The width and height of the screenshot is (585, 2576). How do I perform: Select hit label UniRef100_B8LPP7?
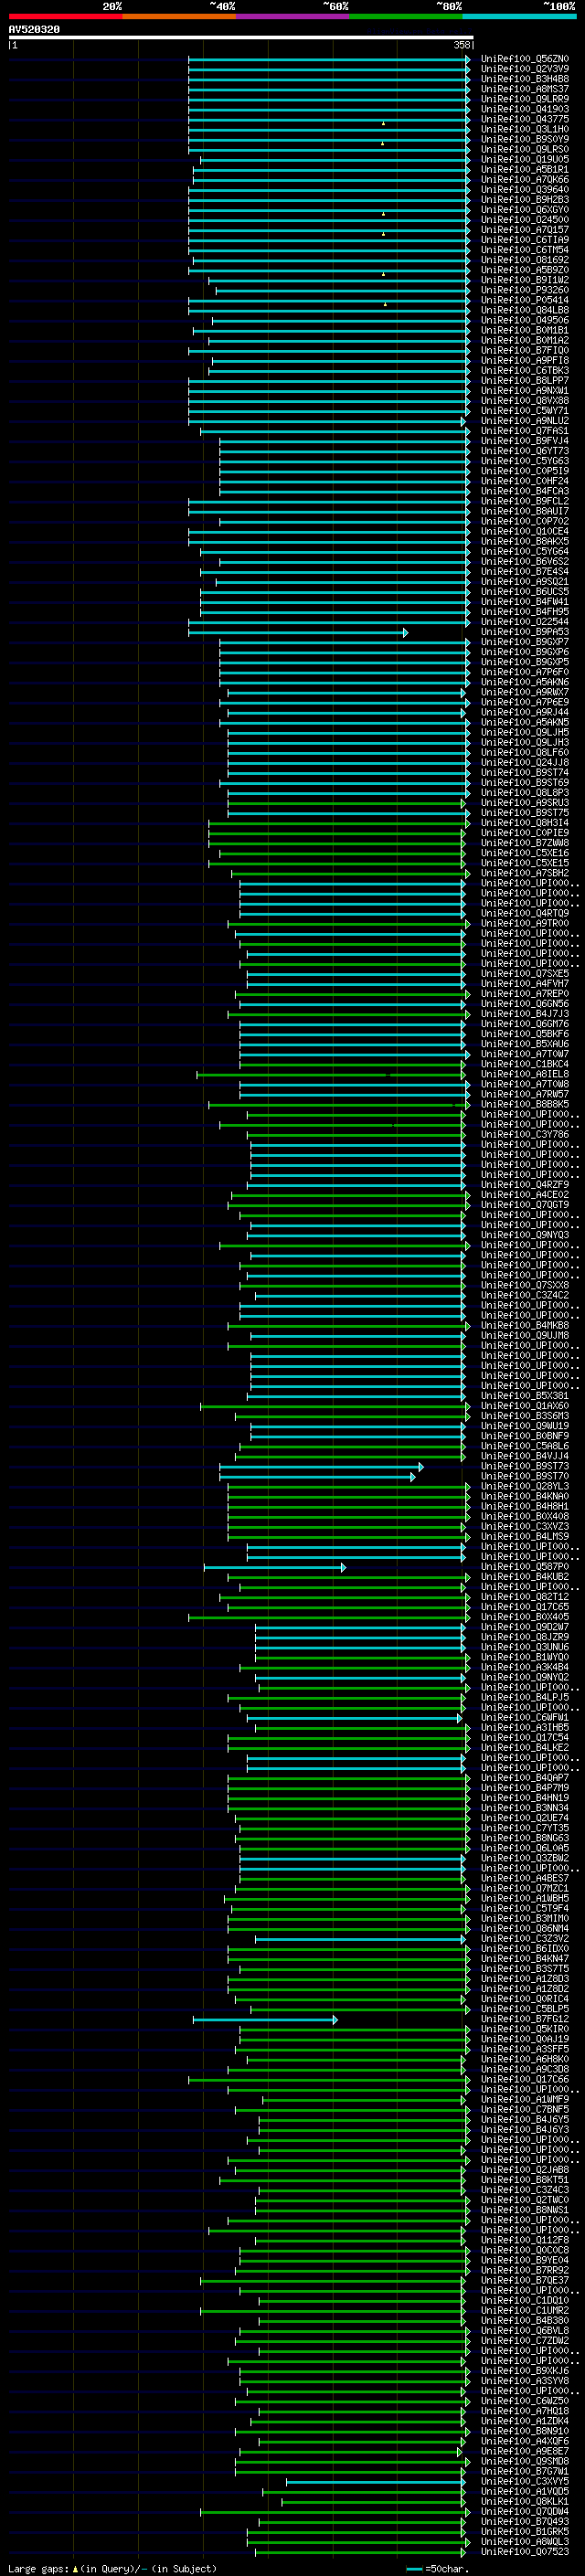click(x=525, y=381)
